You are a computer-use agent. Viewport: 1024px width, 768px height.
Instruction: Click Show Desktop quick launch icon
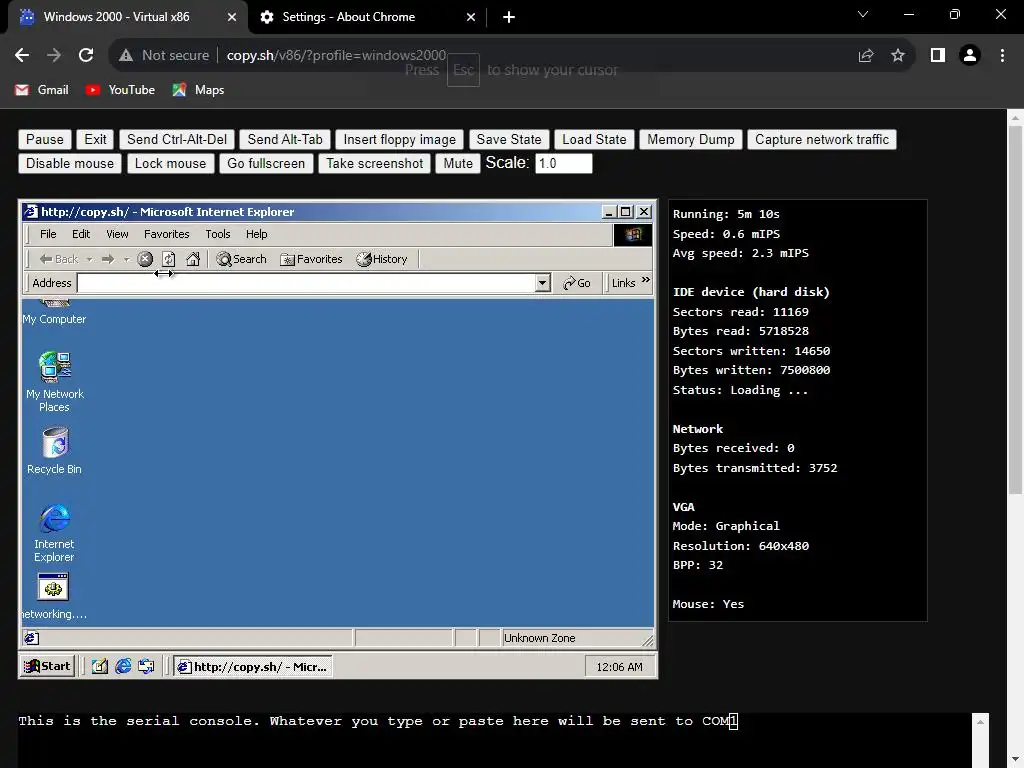point(99,666)
